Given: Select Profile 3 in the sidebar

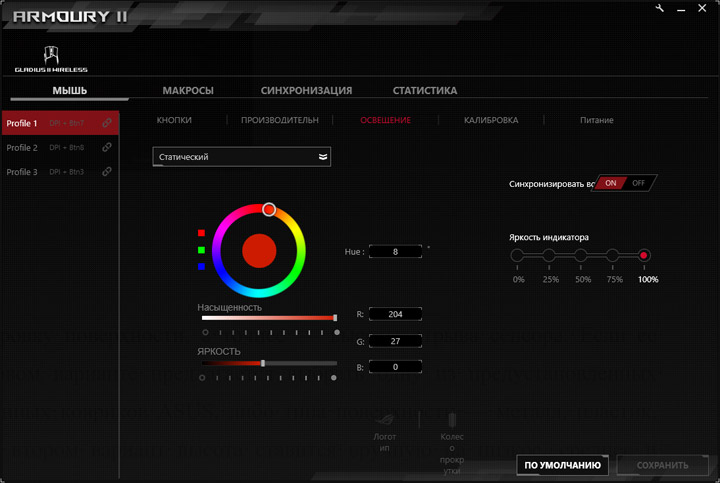Looking at the screenshot, I should 60,172.
